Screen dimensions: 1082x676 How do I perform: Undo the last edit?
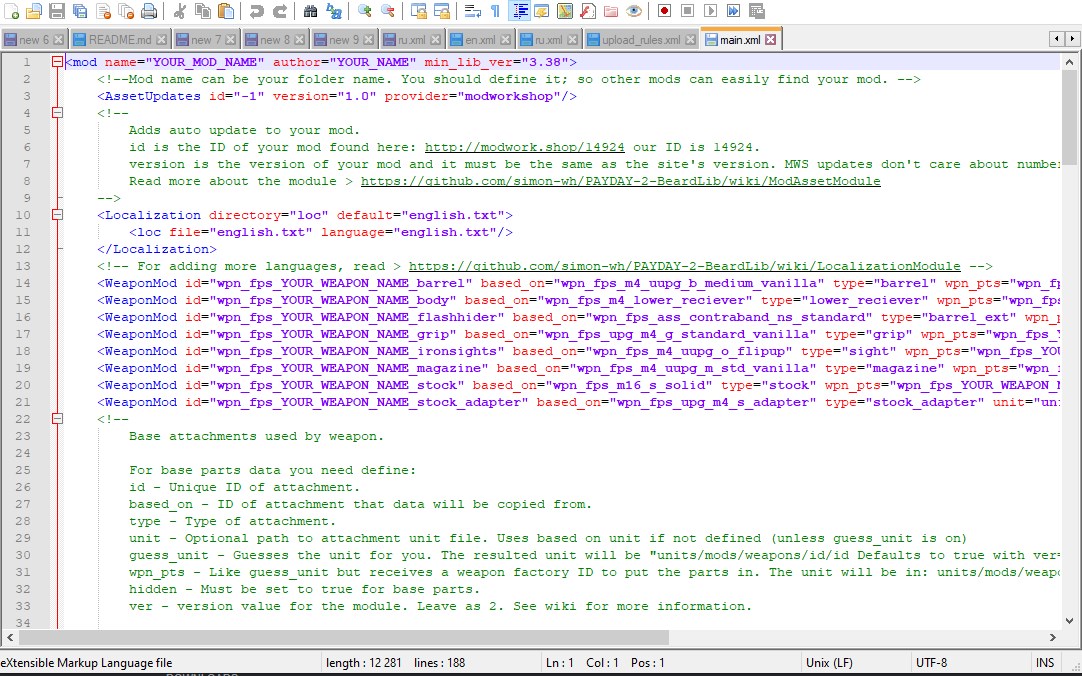coord(257,11)
